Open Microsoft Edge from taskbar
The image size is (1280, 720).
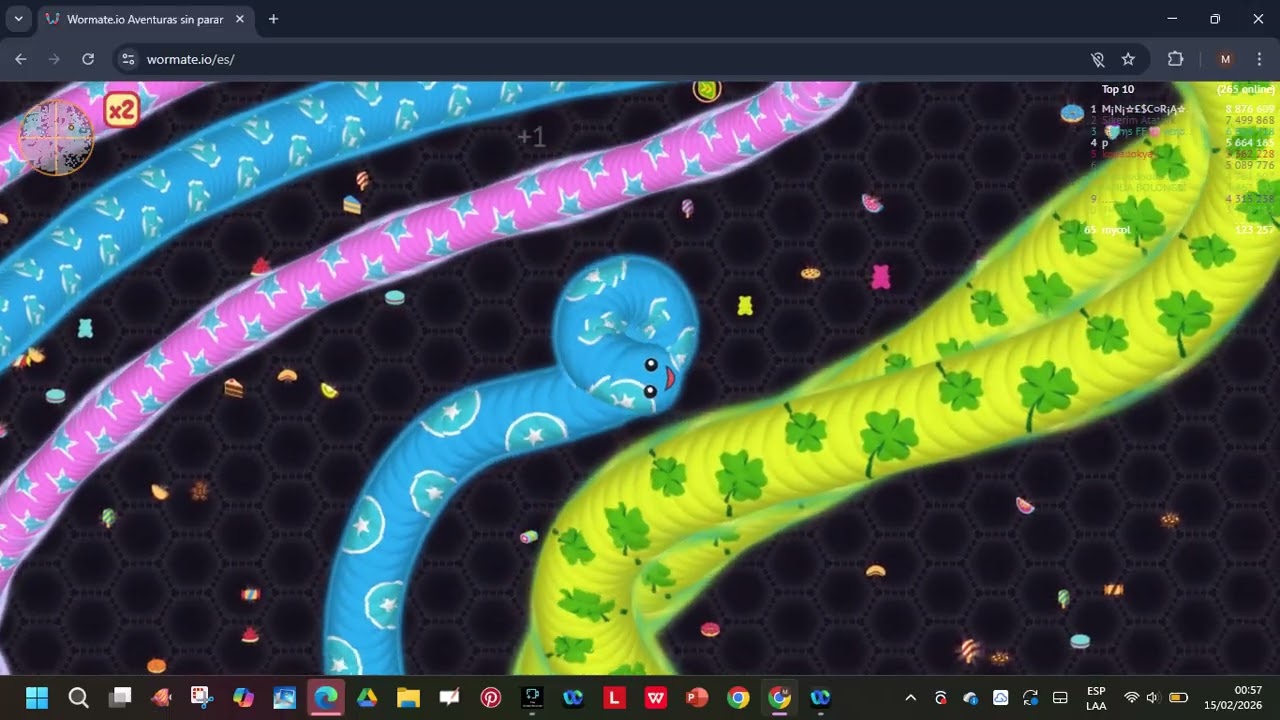[x=326, y=697]
